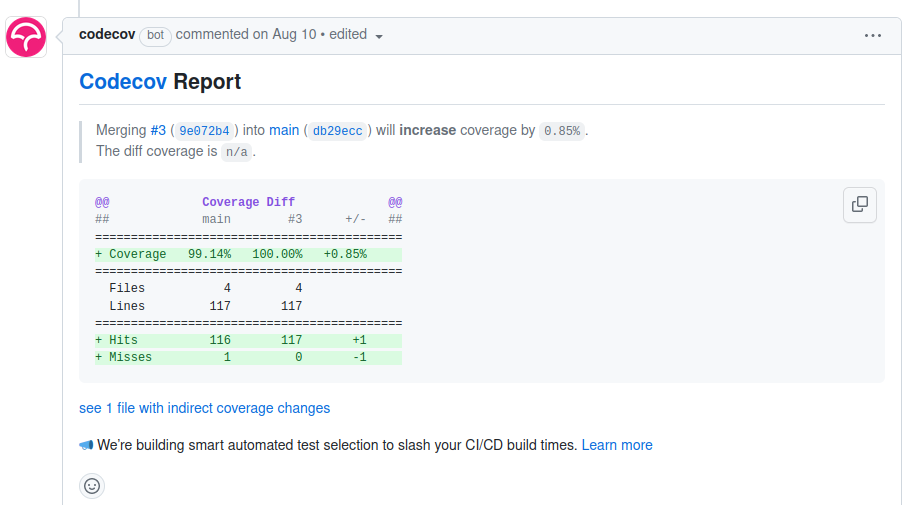Click the Codecov pink umbrella avatar
The image size is (912, 505).
tap(26, 37)
